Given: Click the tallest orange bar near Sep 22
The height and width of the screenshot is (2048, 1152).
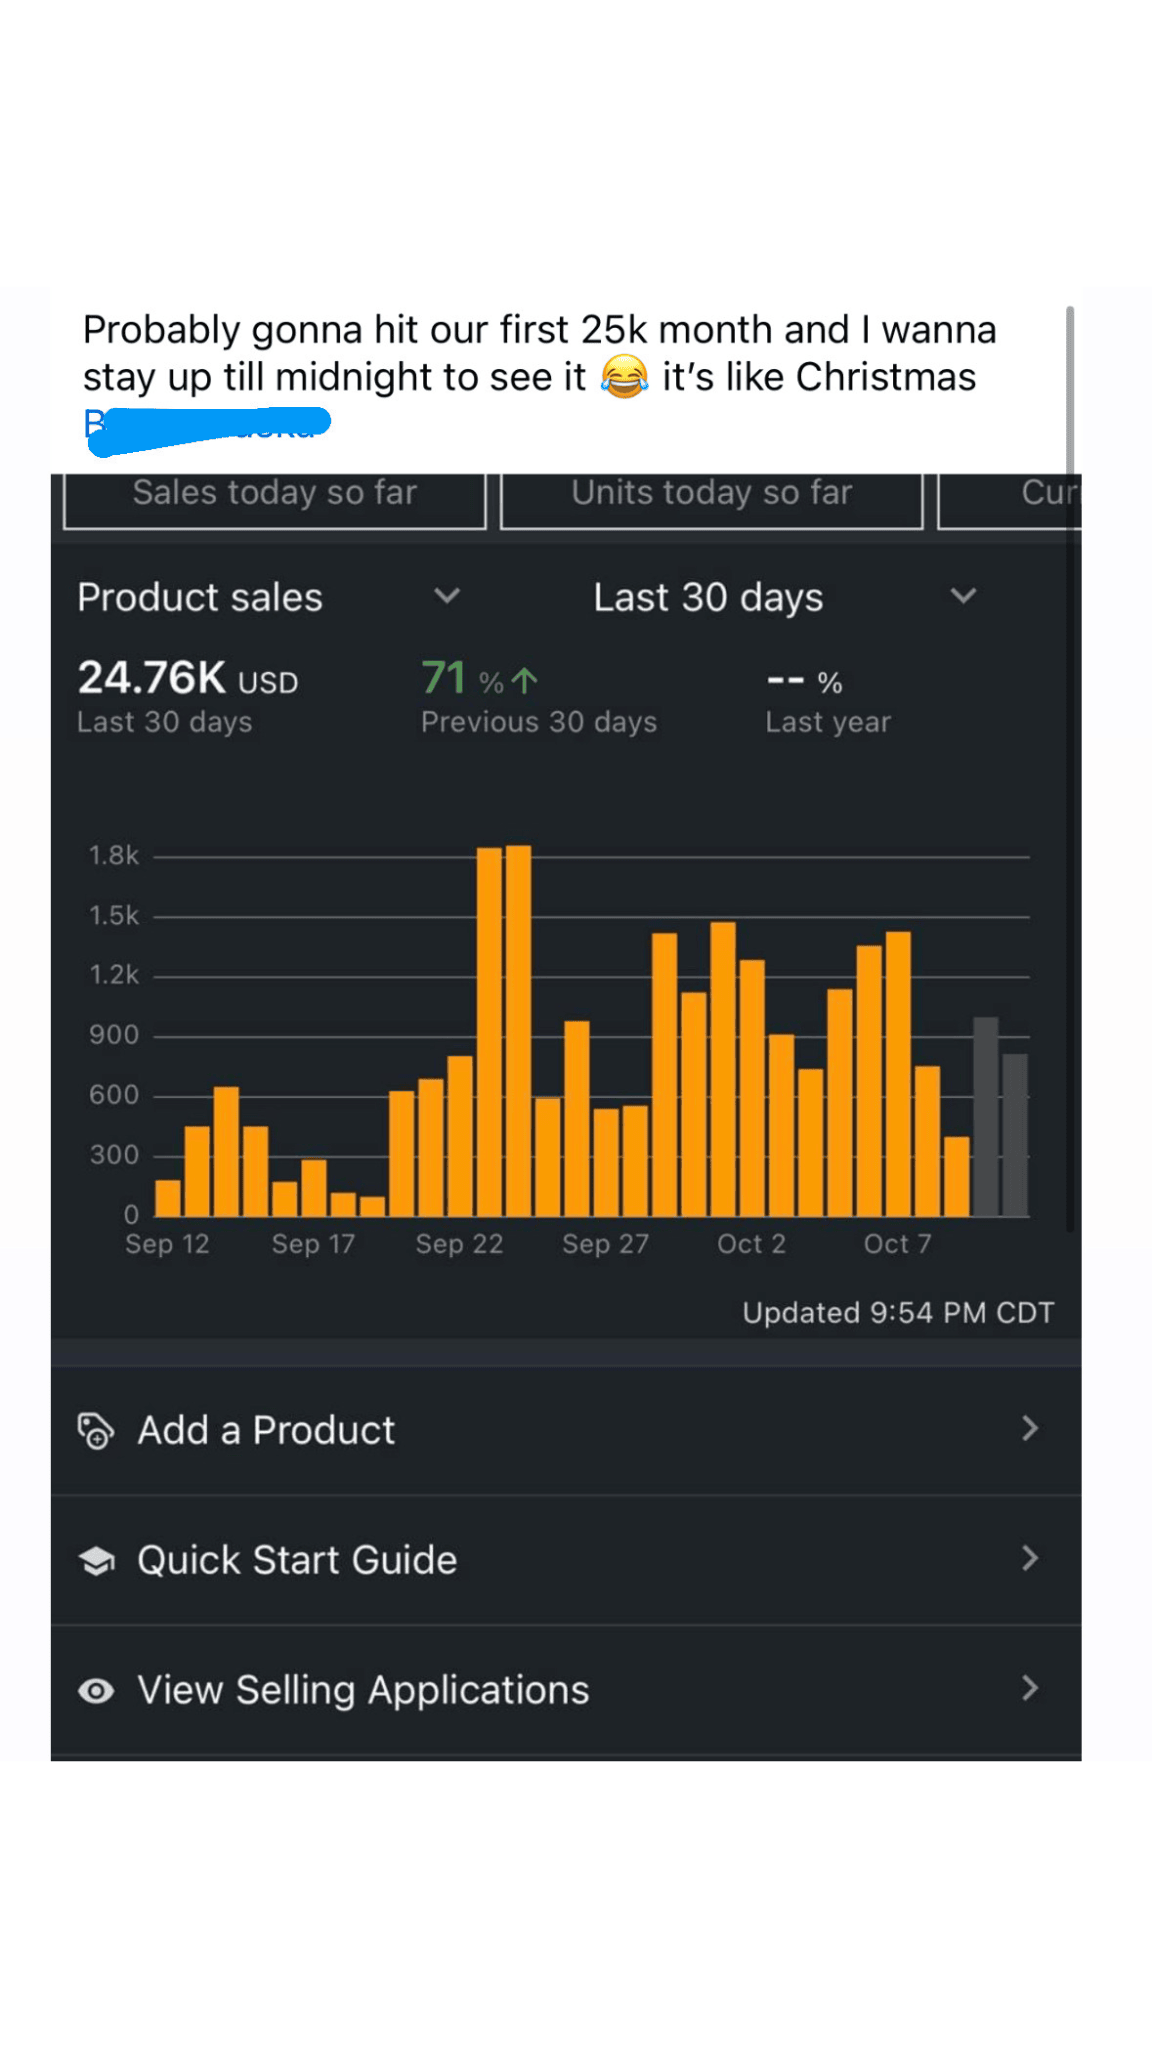Looking at the screenshot, I should 518,1030.
